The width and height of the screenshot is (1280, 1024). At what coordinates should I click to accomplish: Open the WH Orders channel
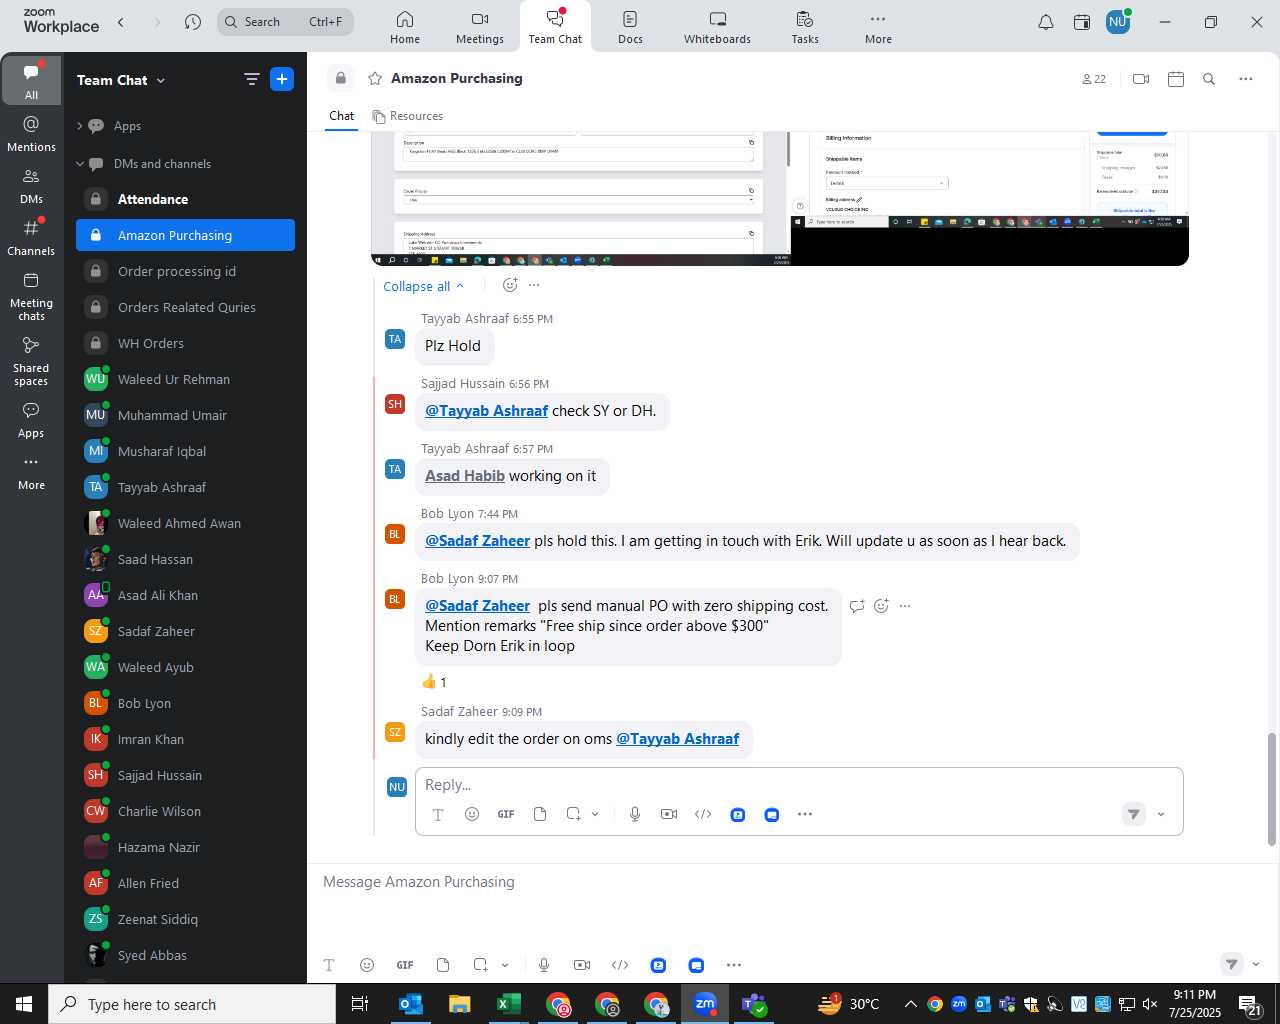coord(185,343)
